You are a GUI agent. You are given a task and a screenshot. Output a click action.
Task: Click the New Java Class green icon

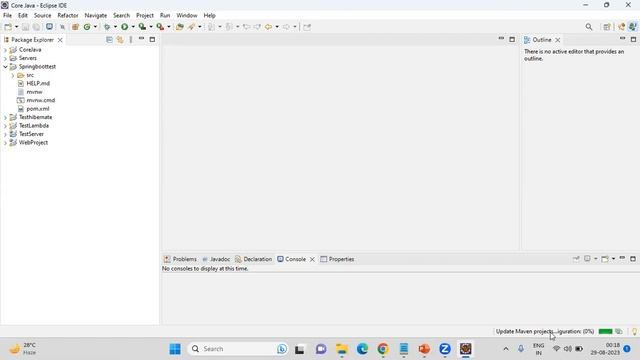(x=87, y=27)
